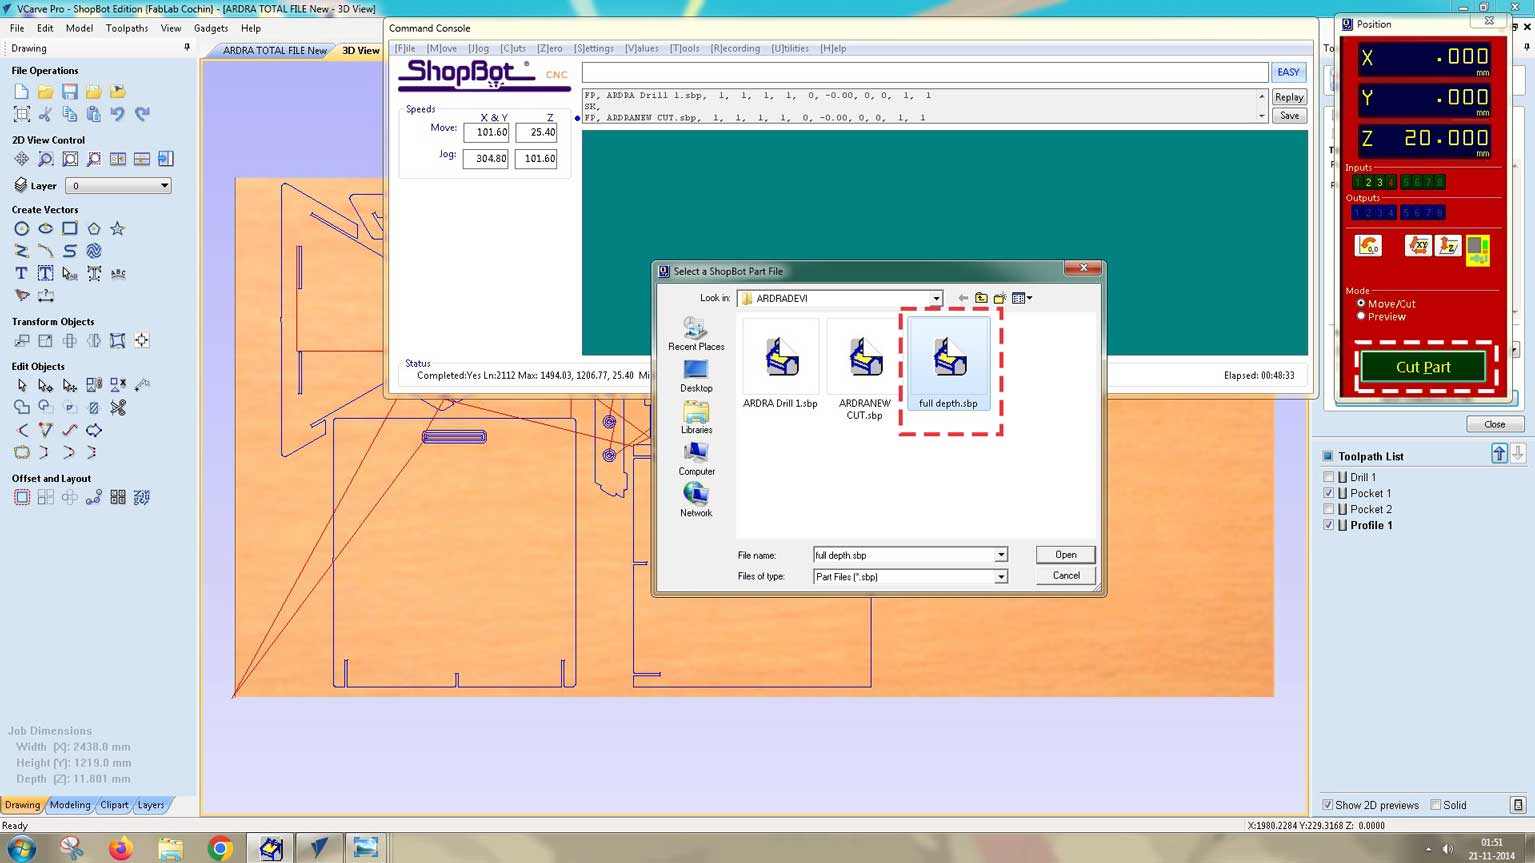Click the Cut Part button

tap(1423, 367)
